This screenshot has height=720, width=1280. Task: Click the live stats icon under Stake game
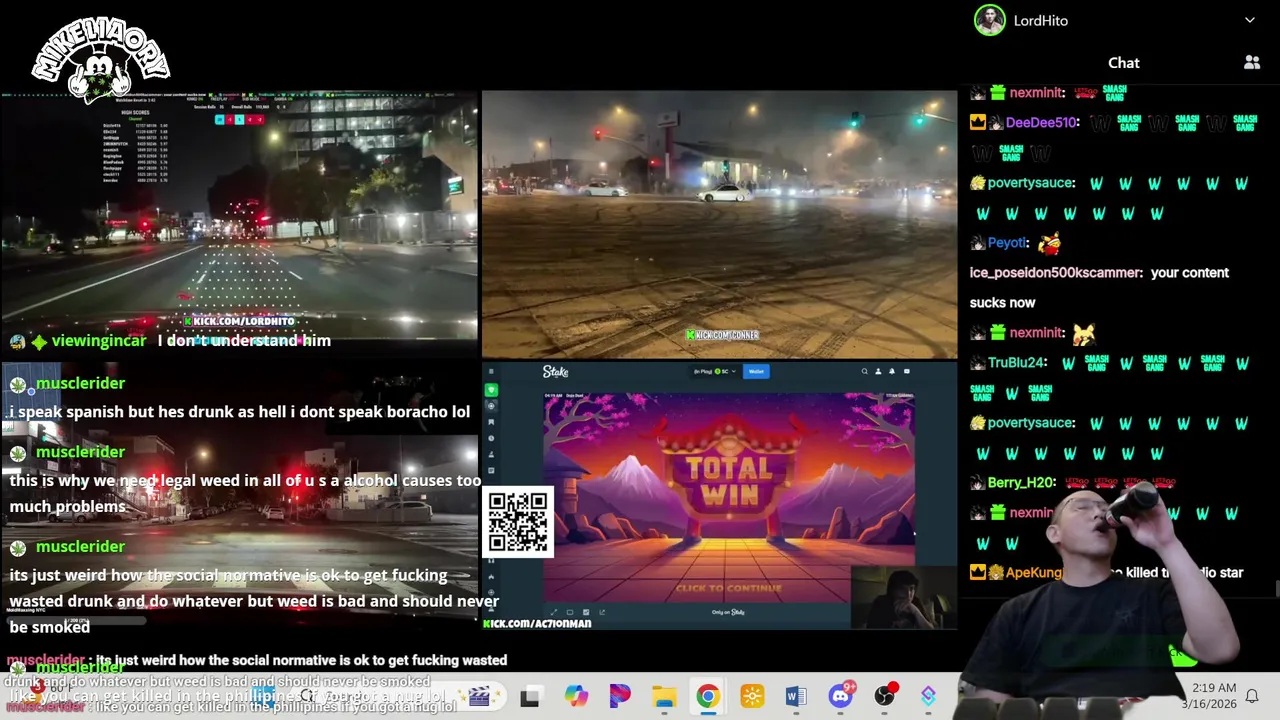click(586, 612)
